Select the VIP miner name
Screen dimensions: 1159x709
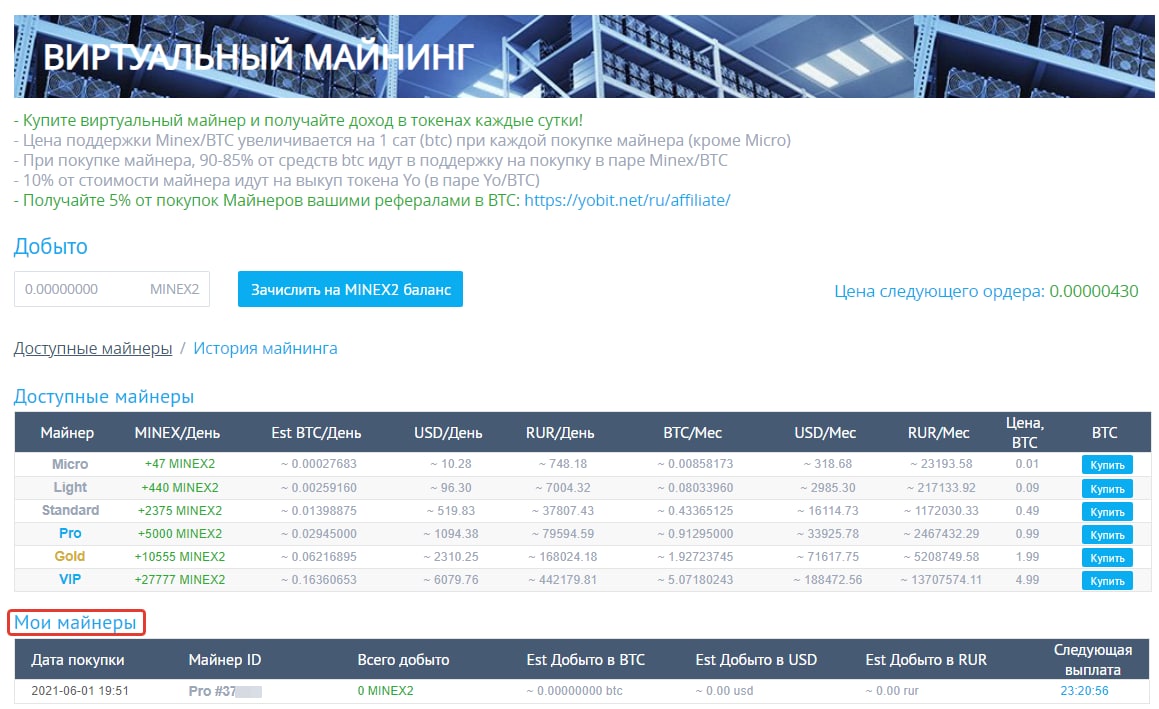coord(70,579)
